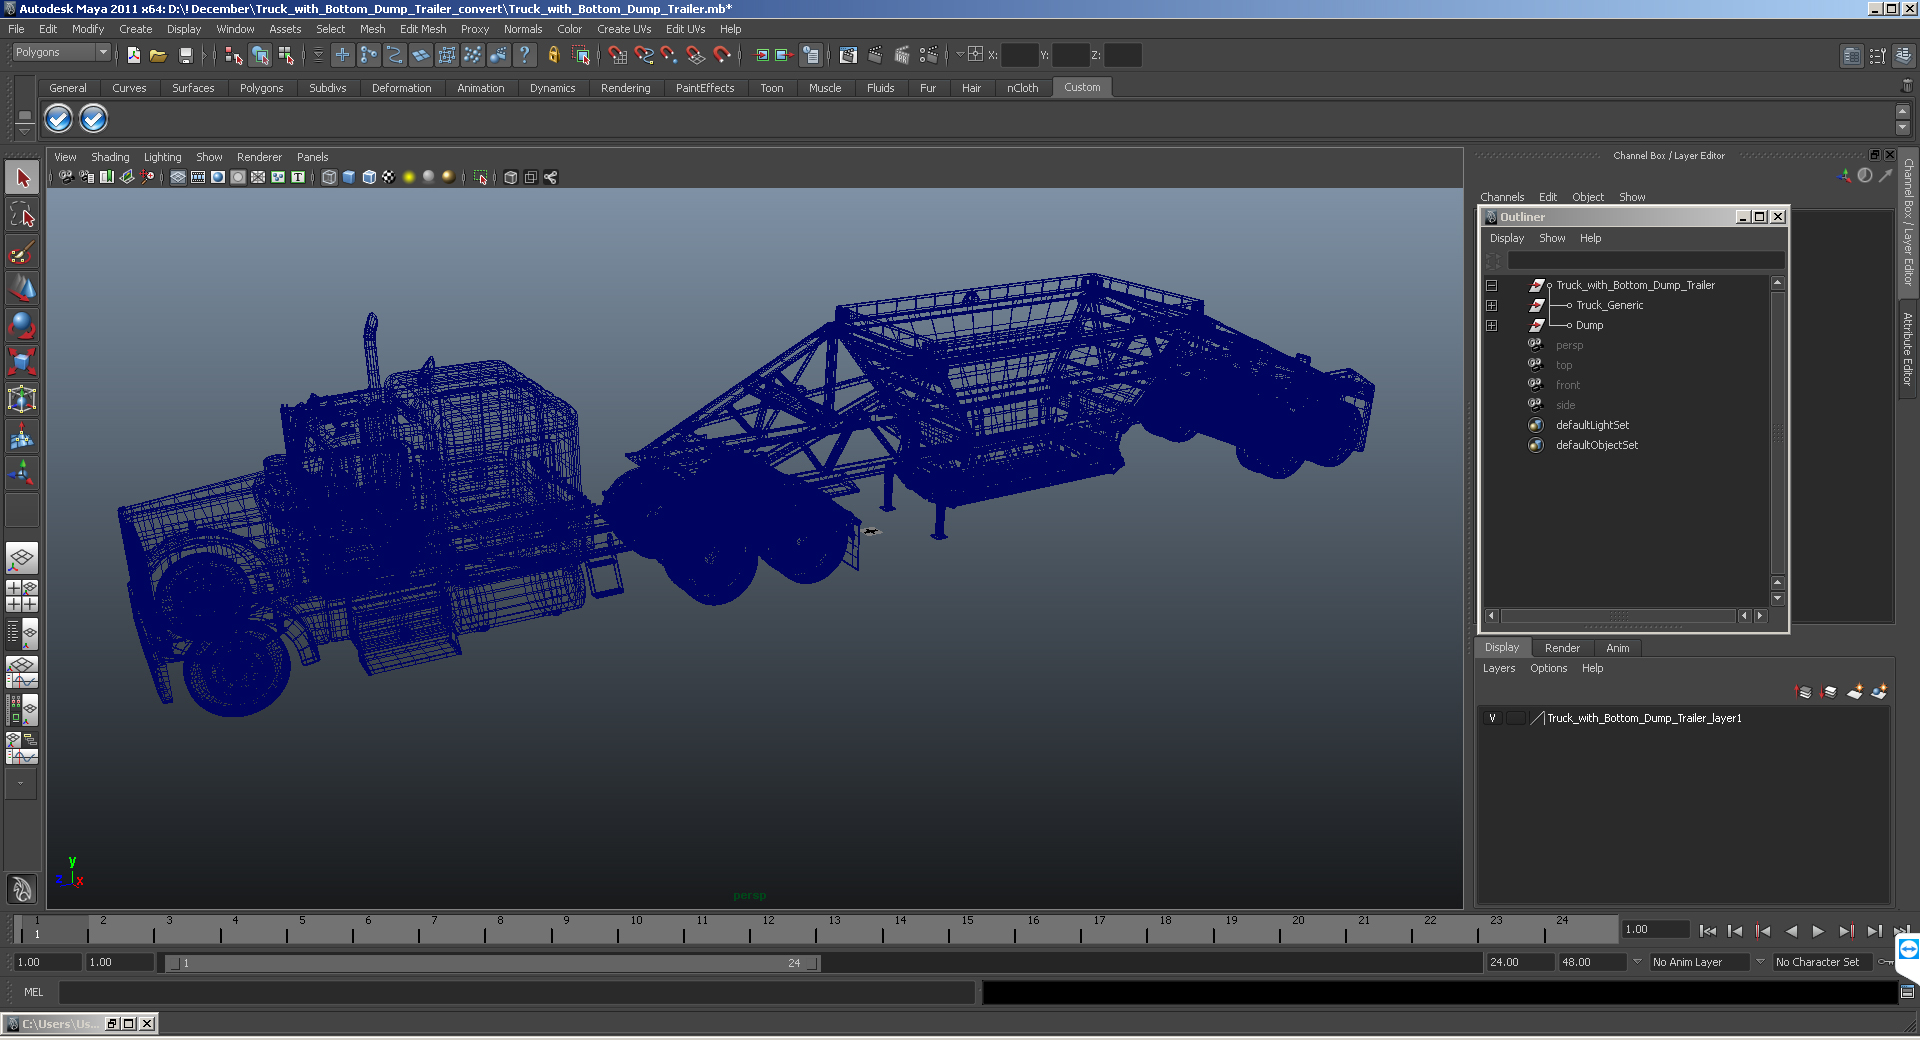The height and width of the screenshot is (1040, 1920).
Task: Activate the Lasso selection tool
Action: (x=22, y=215)
